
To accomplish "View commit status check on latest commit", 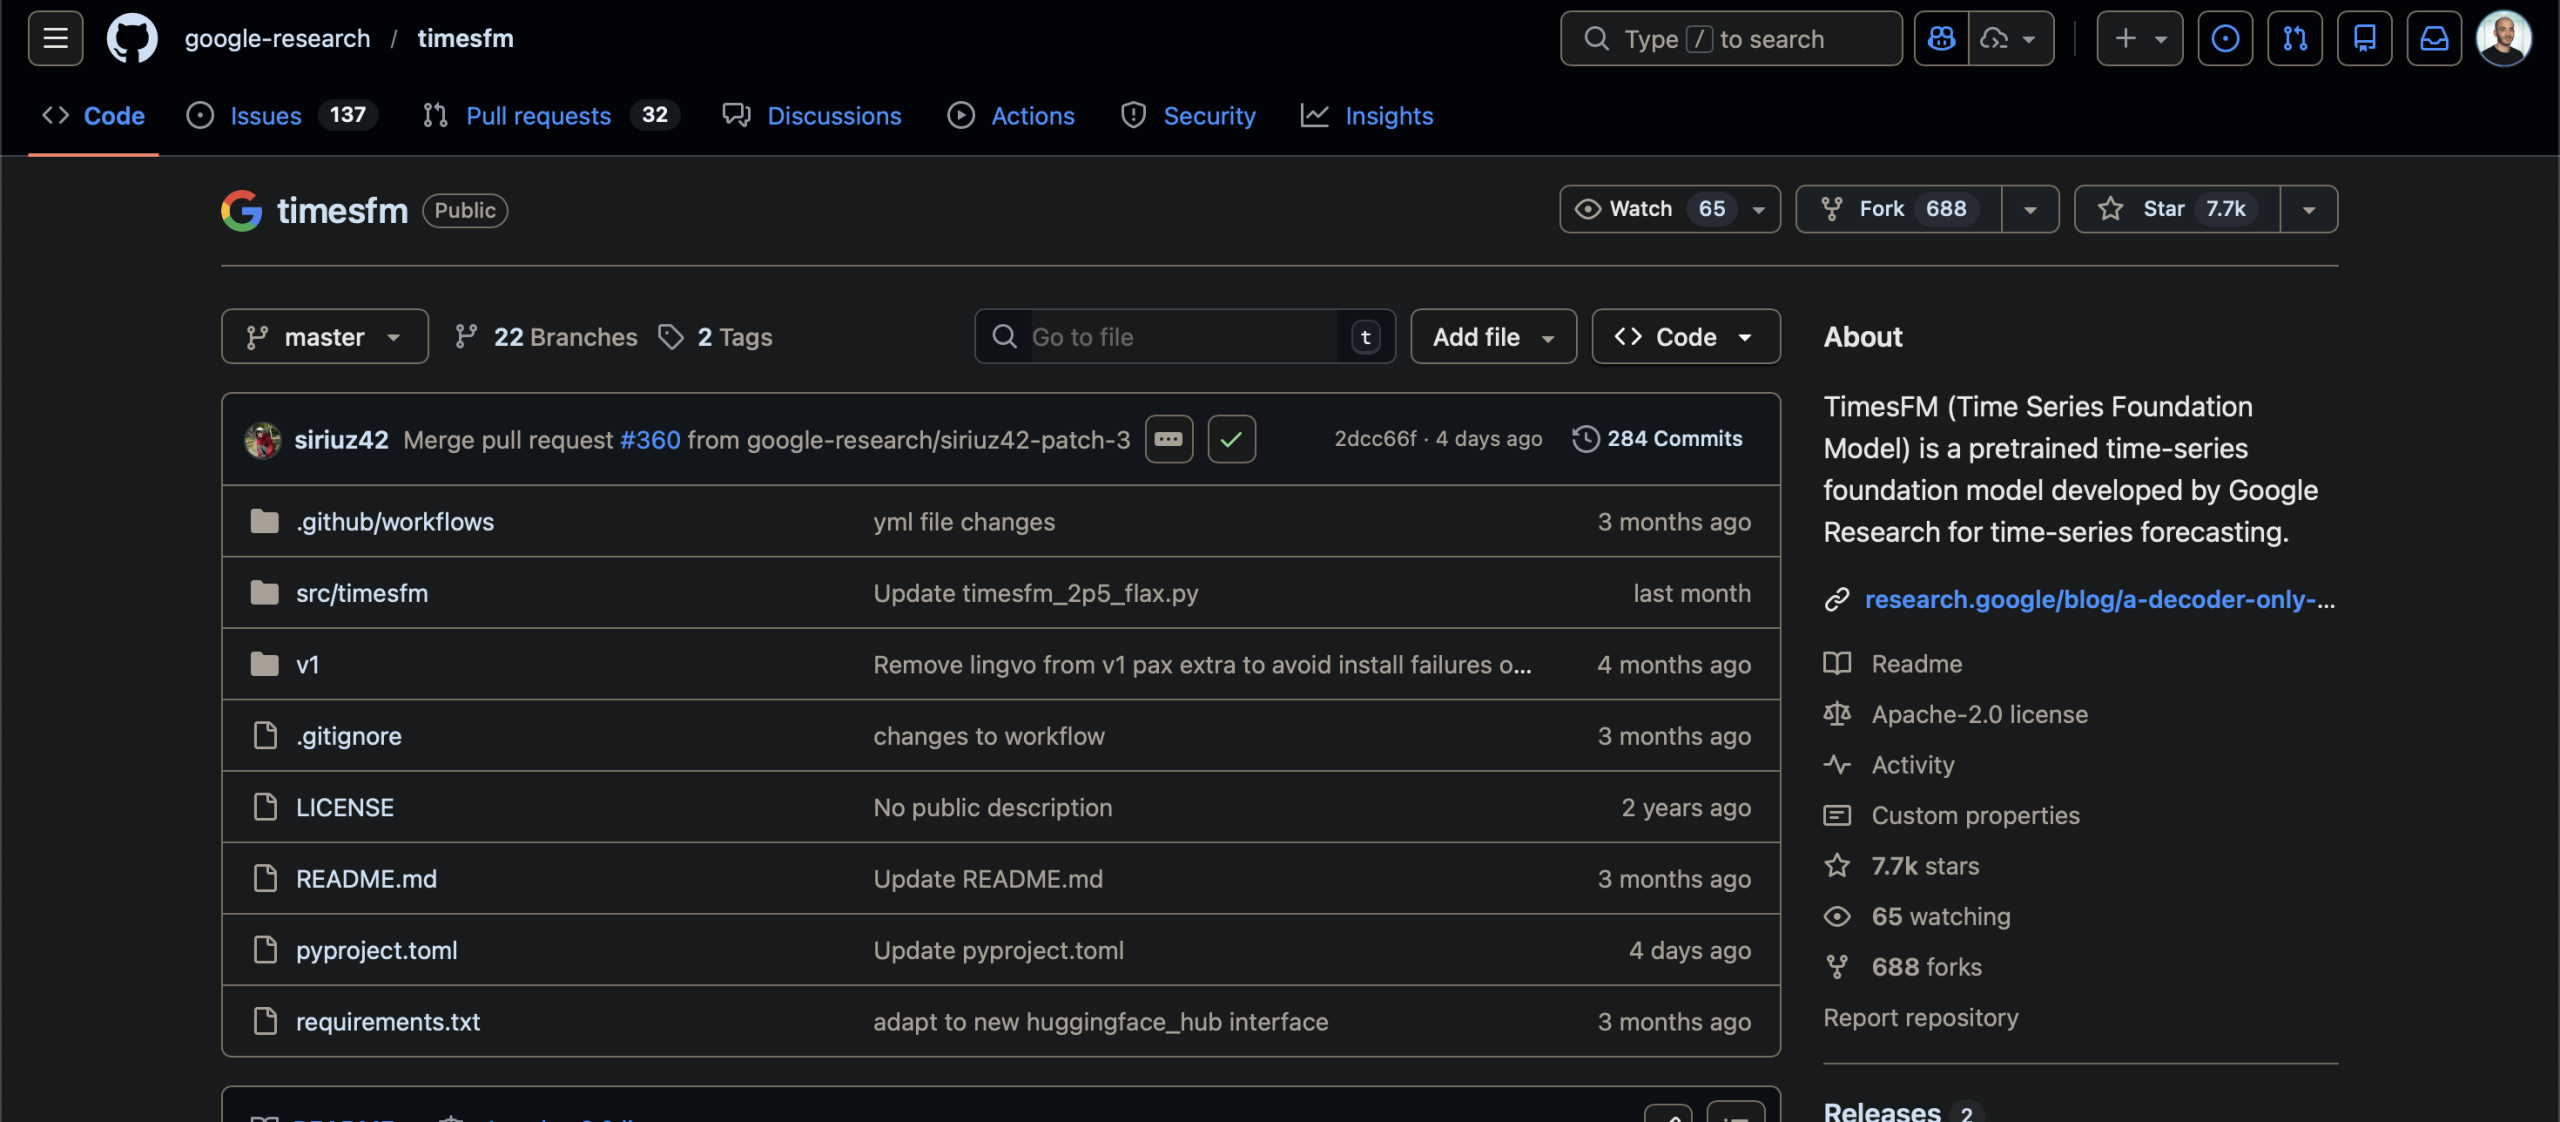I will (x=1231, y=439).
